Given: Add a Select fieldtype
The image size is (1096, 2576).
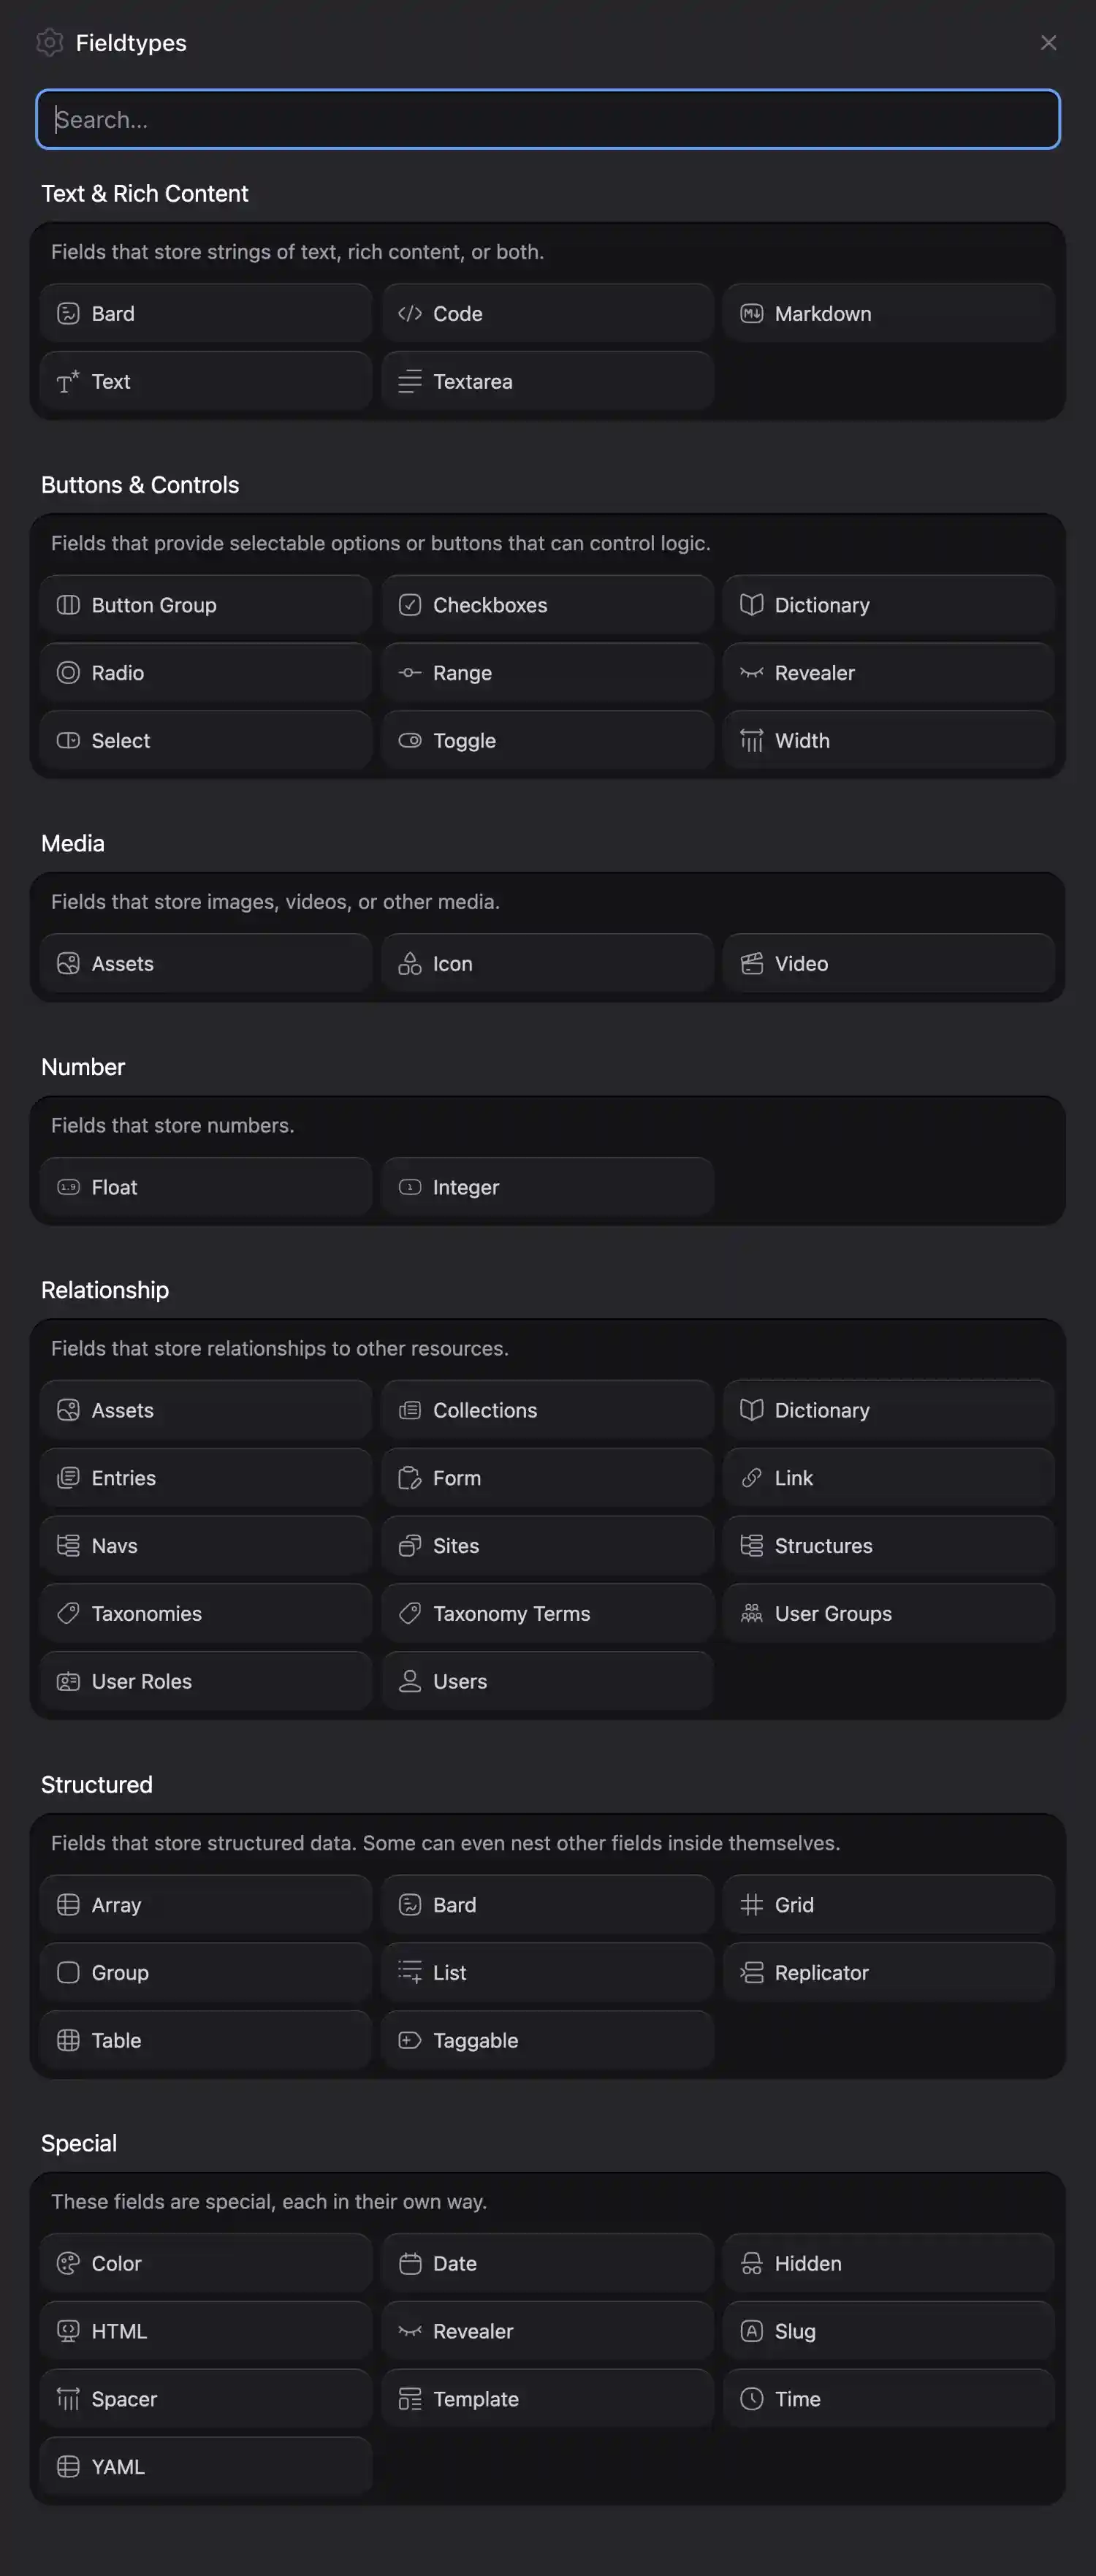Looking at the screenshot, I should pos(206,741).
